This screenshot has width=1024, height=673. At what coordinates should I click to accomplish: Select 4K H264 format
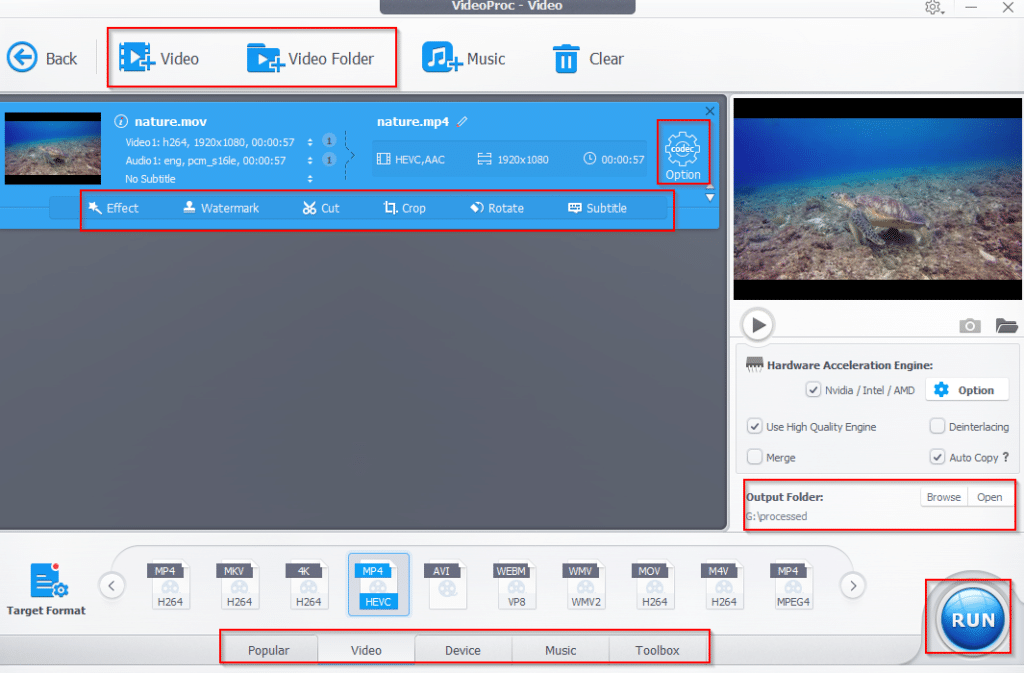coord(308,585)
